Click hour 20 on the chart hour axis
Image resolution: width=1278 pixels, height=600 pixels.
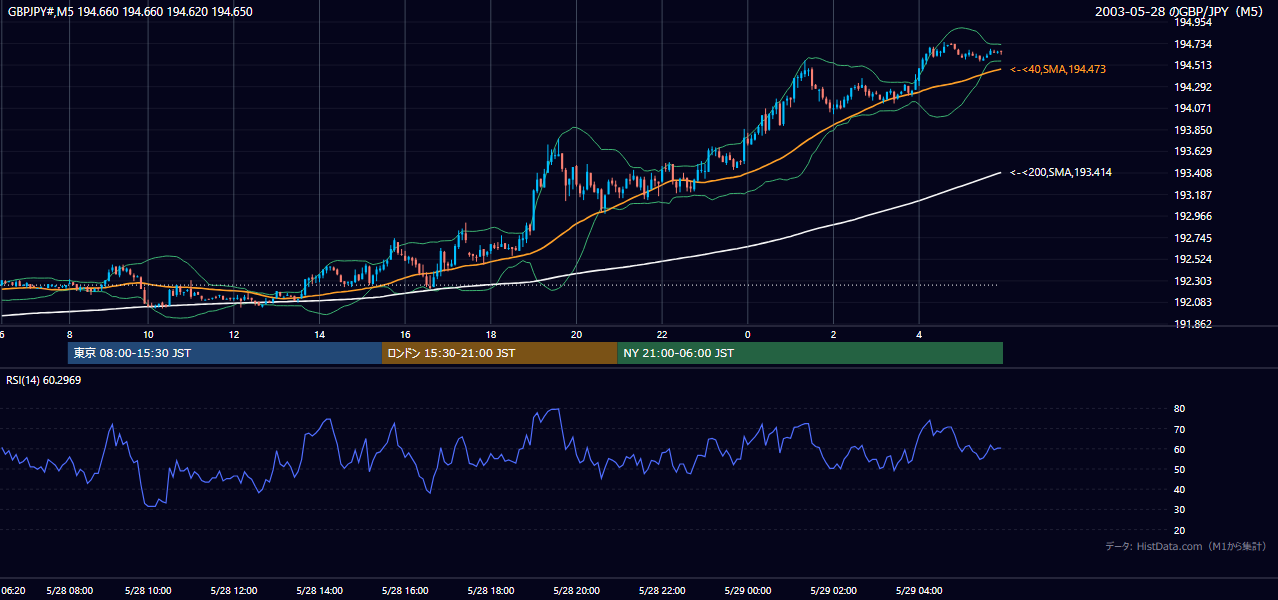pos(576,334)
